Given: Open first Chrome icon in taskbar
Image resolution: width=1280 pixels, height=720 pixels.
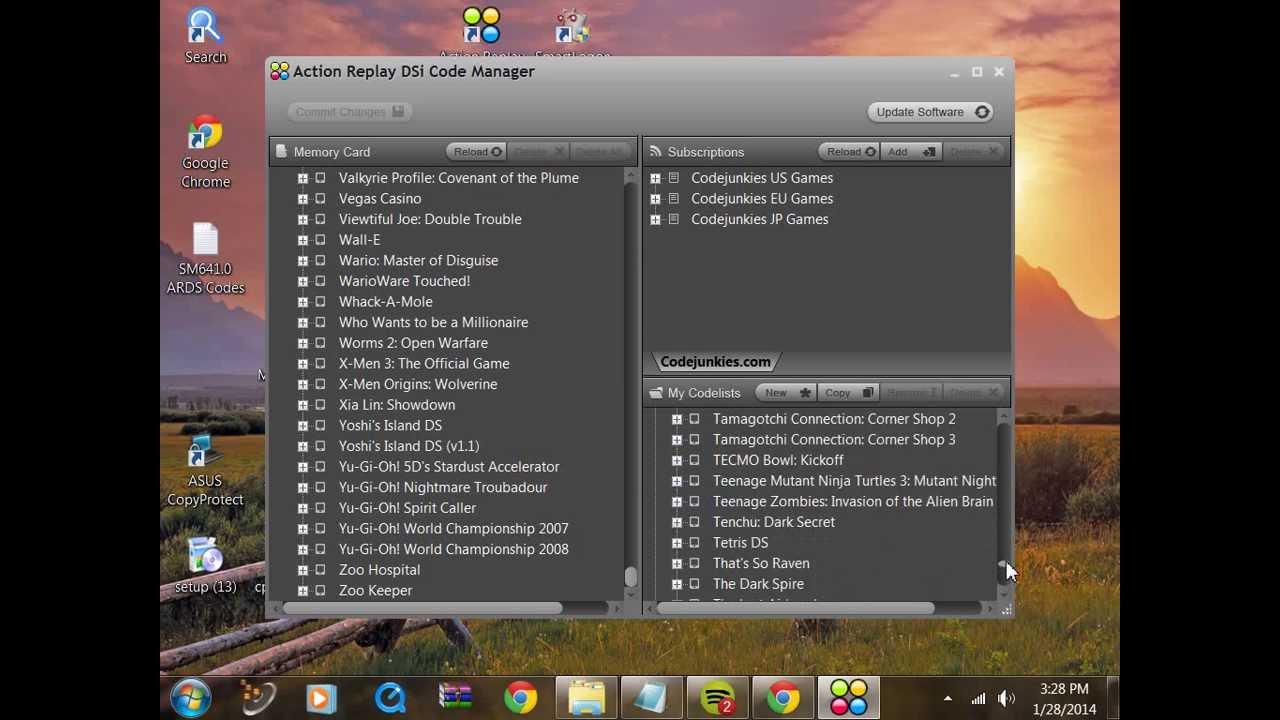Looking at the screenshot, I should coord(520,698).
